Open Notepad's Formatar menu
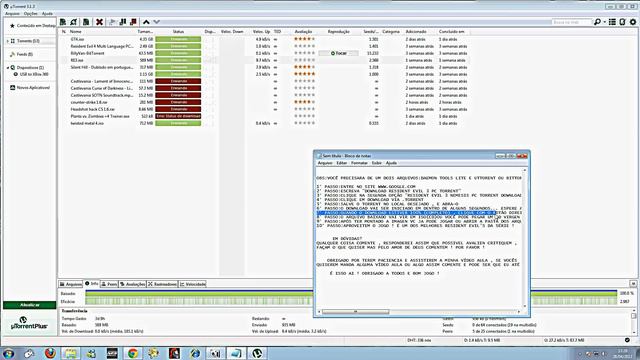 click(359, 163)
